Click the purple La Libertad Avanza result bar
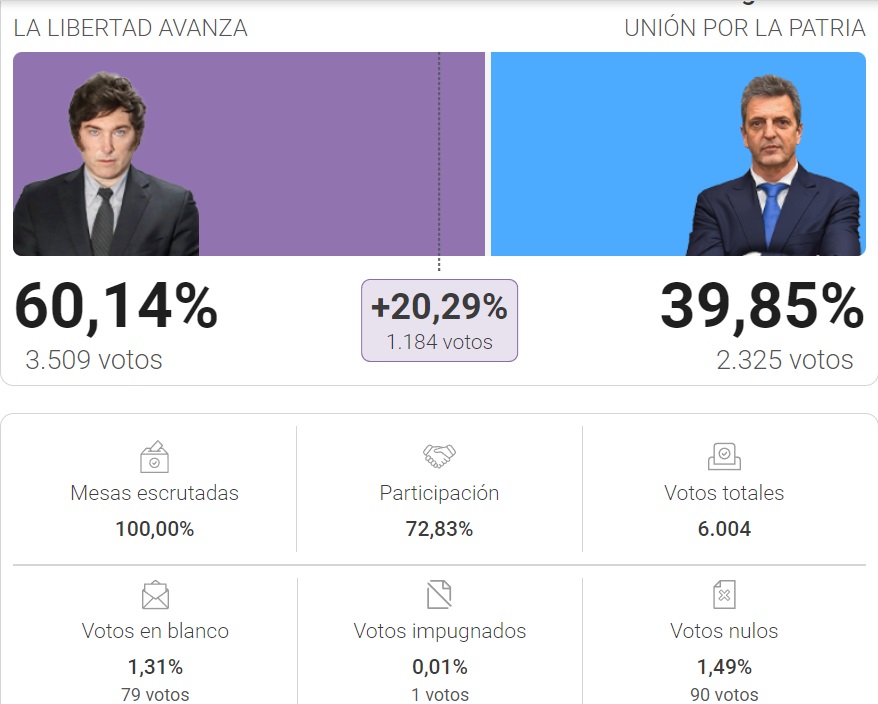878x704 pixels. coord(249,154)
